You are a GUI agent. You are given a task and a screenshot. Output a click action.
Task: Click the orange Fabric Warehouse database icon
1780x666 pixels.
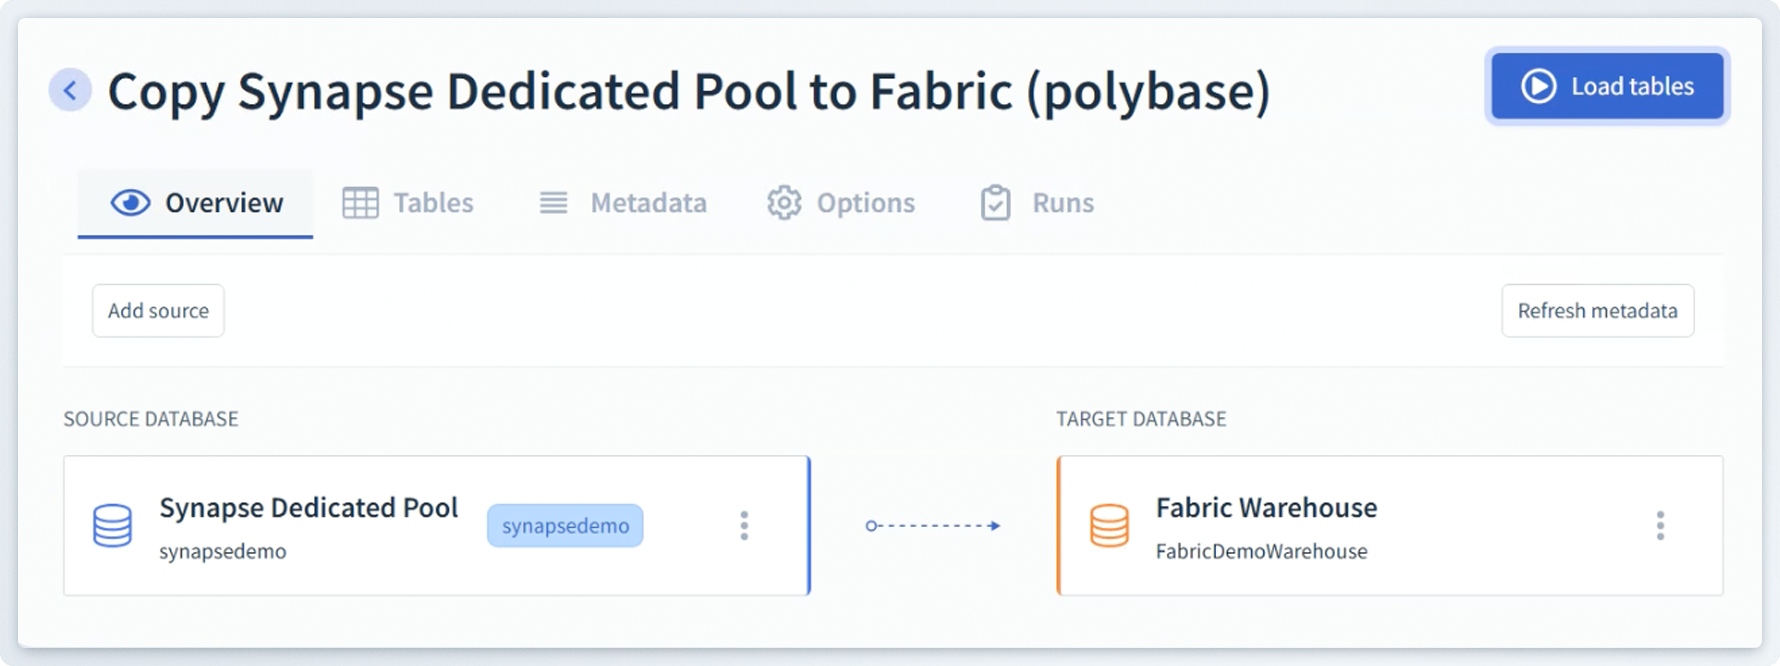pos(1109,526)
